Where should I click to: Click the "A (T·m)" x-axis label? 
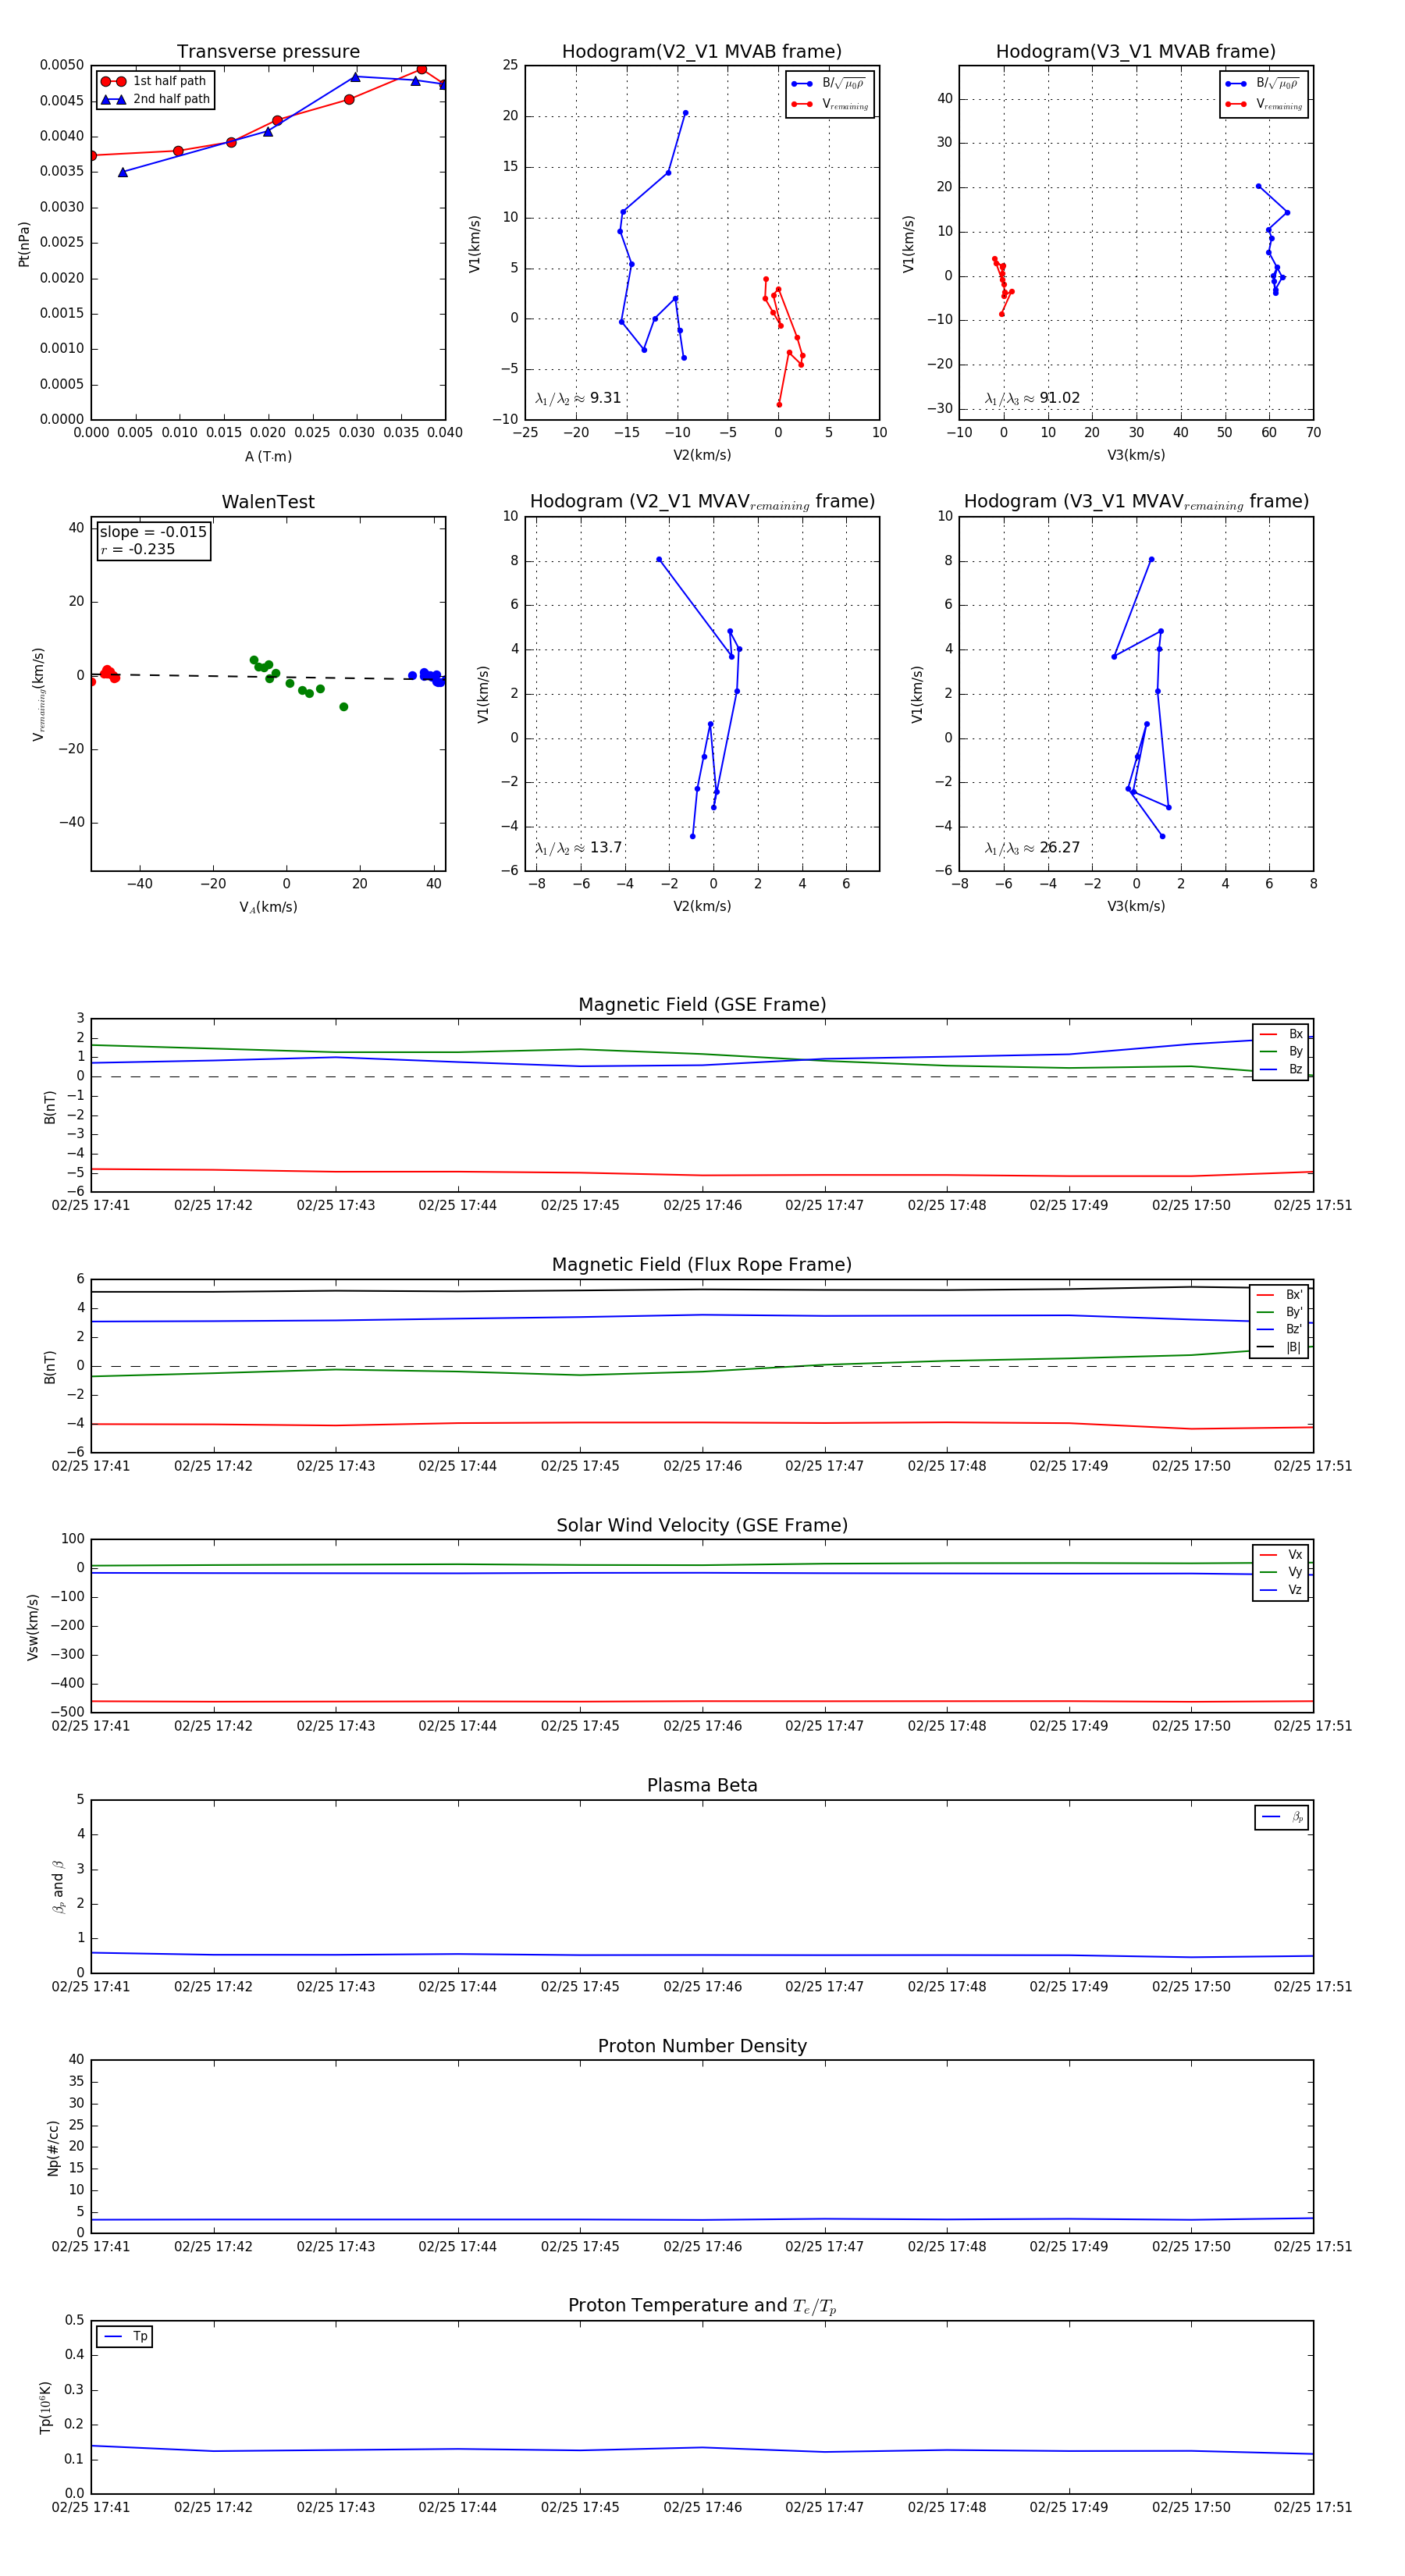pyautogui.click(x=268, y=456)
